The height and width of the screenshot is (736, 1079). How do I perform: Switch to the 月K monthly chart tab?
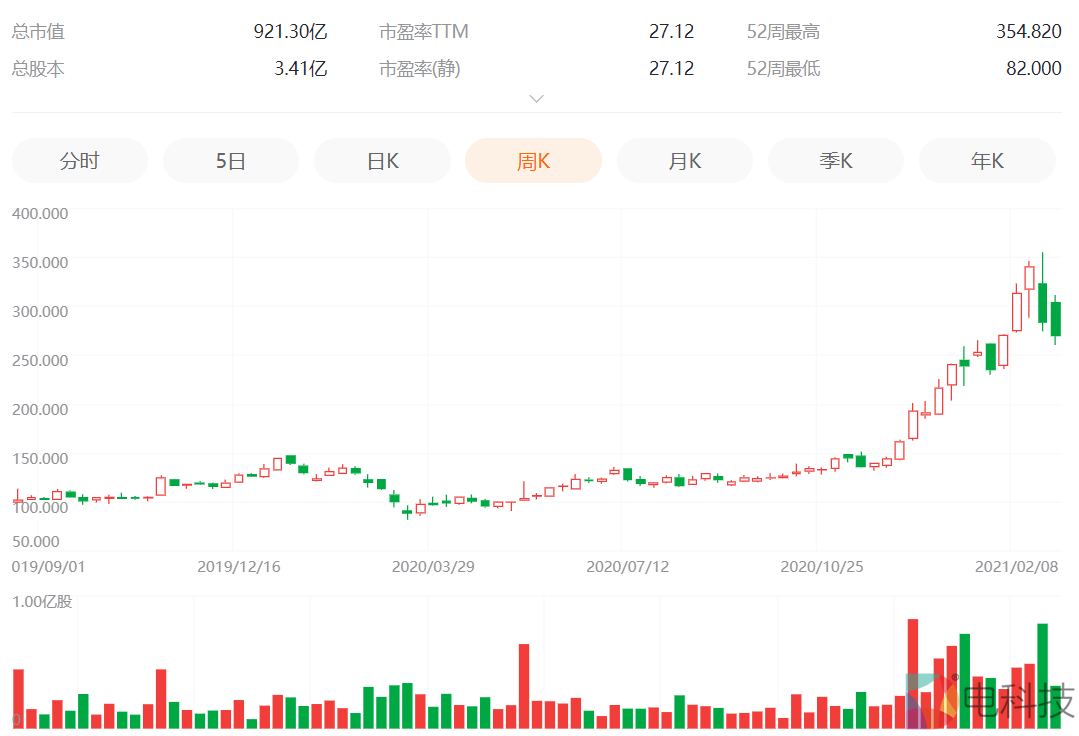click(684, 161)
